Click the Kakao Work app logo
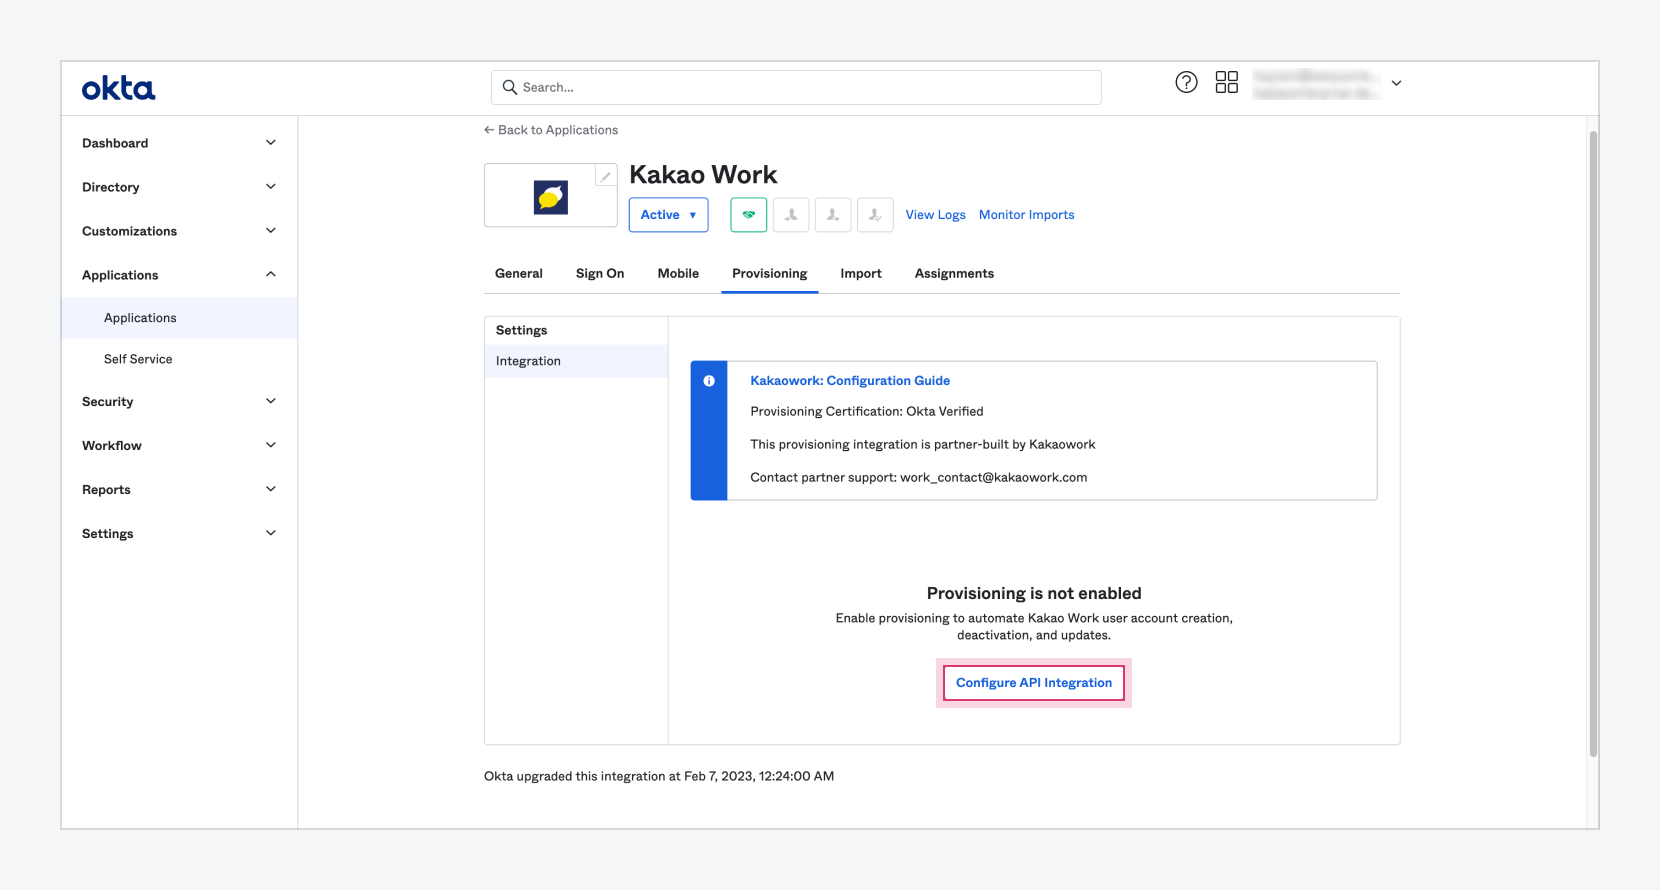This screenshot has width=1660, height=890. tap(550, 197)
